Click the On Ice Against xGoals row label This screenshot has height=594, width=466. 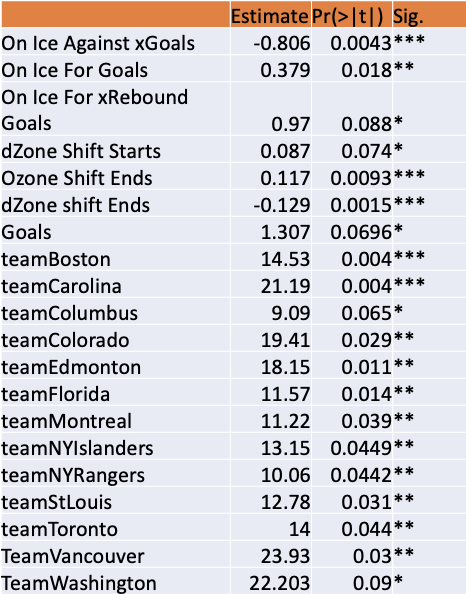[98, 43]
